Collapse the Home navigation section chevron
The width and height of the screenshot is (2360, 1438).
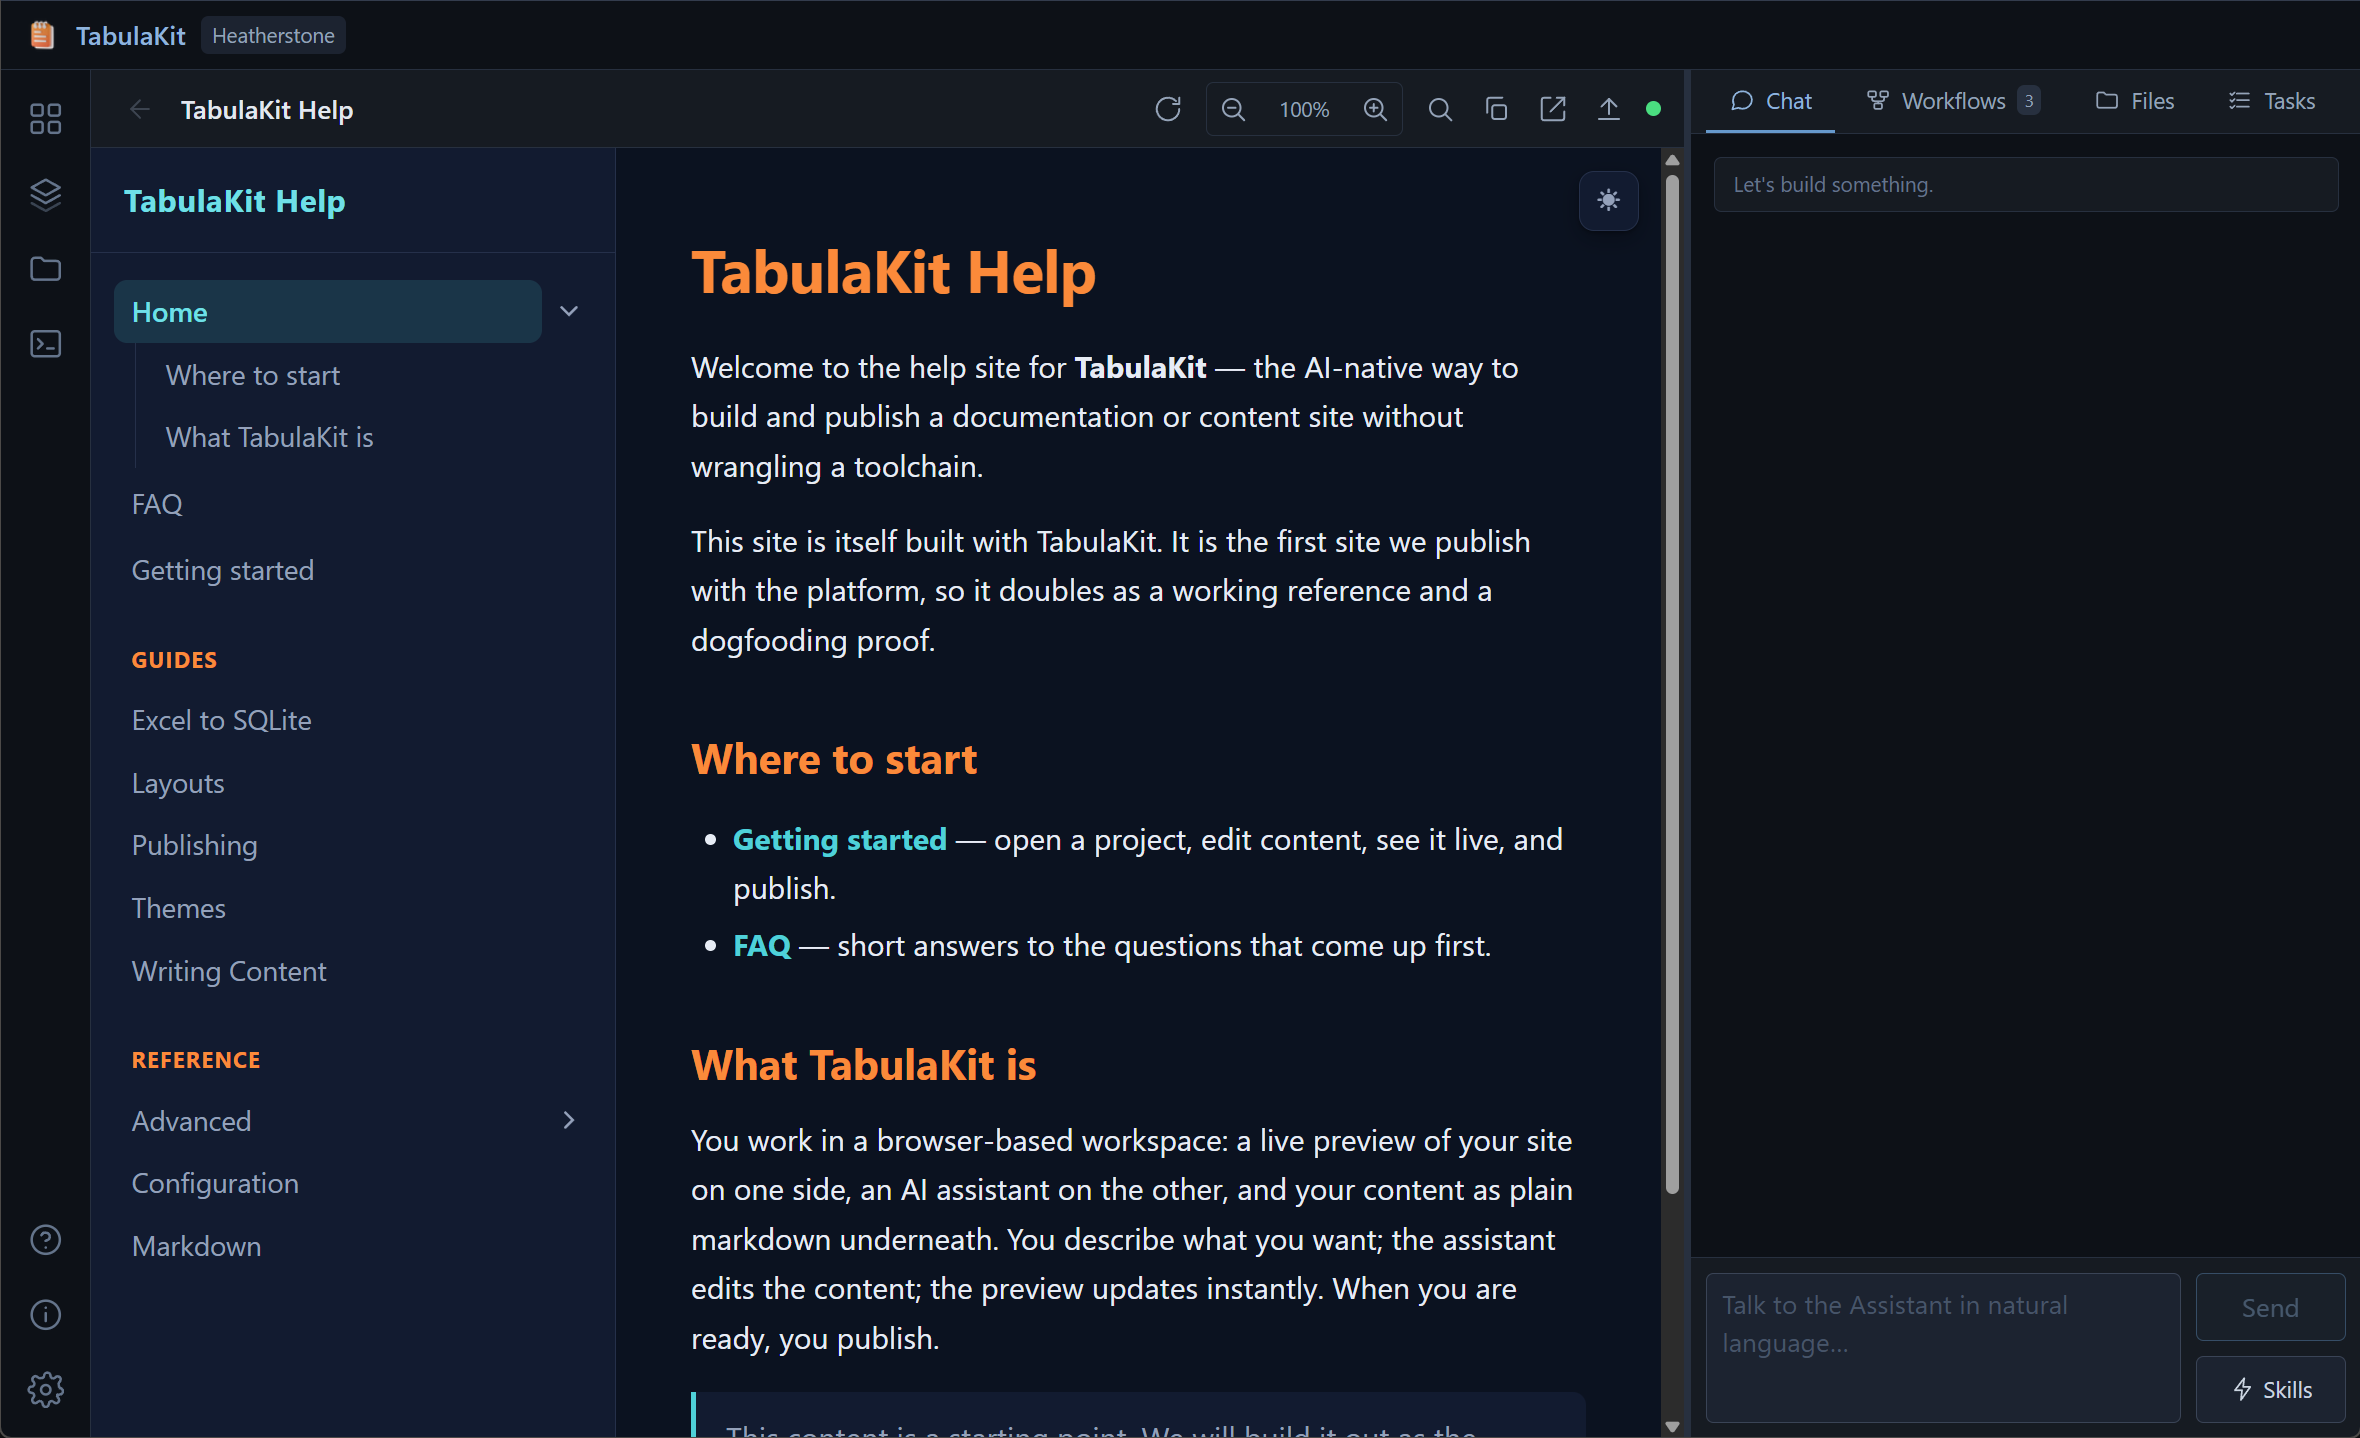569,311
